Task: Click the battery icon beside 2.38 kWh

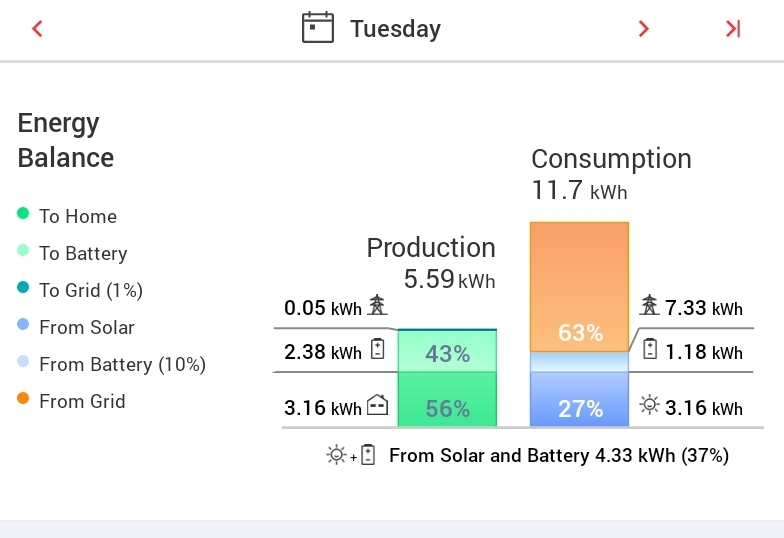Action: point(377,350)
